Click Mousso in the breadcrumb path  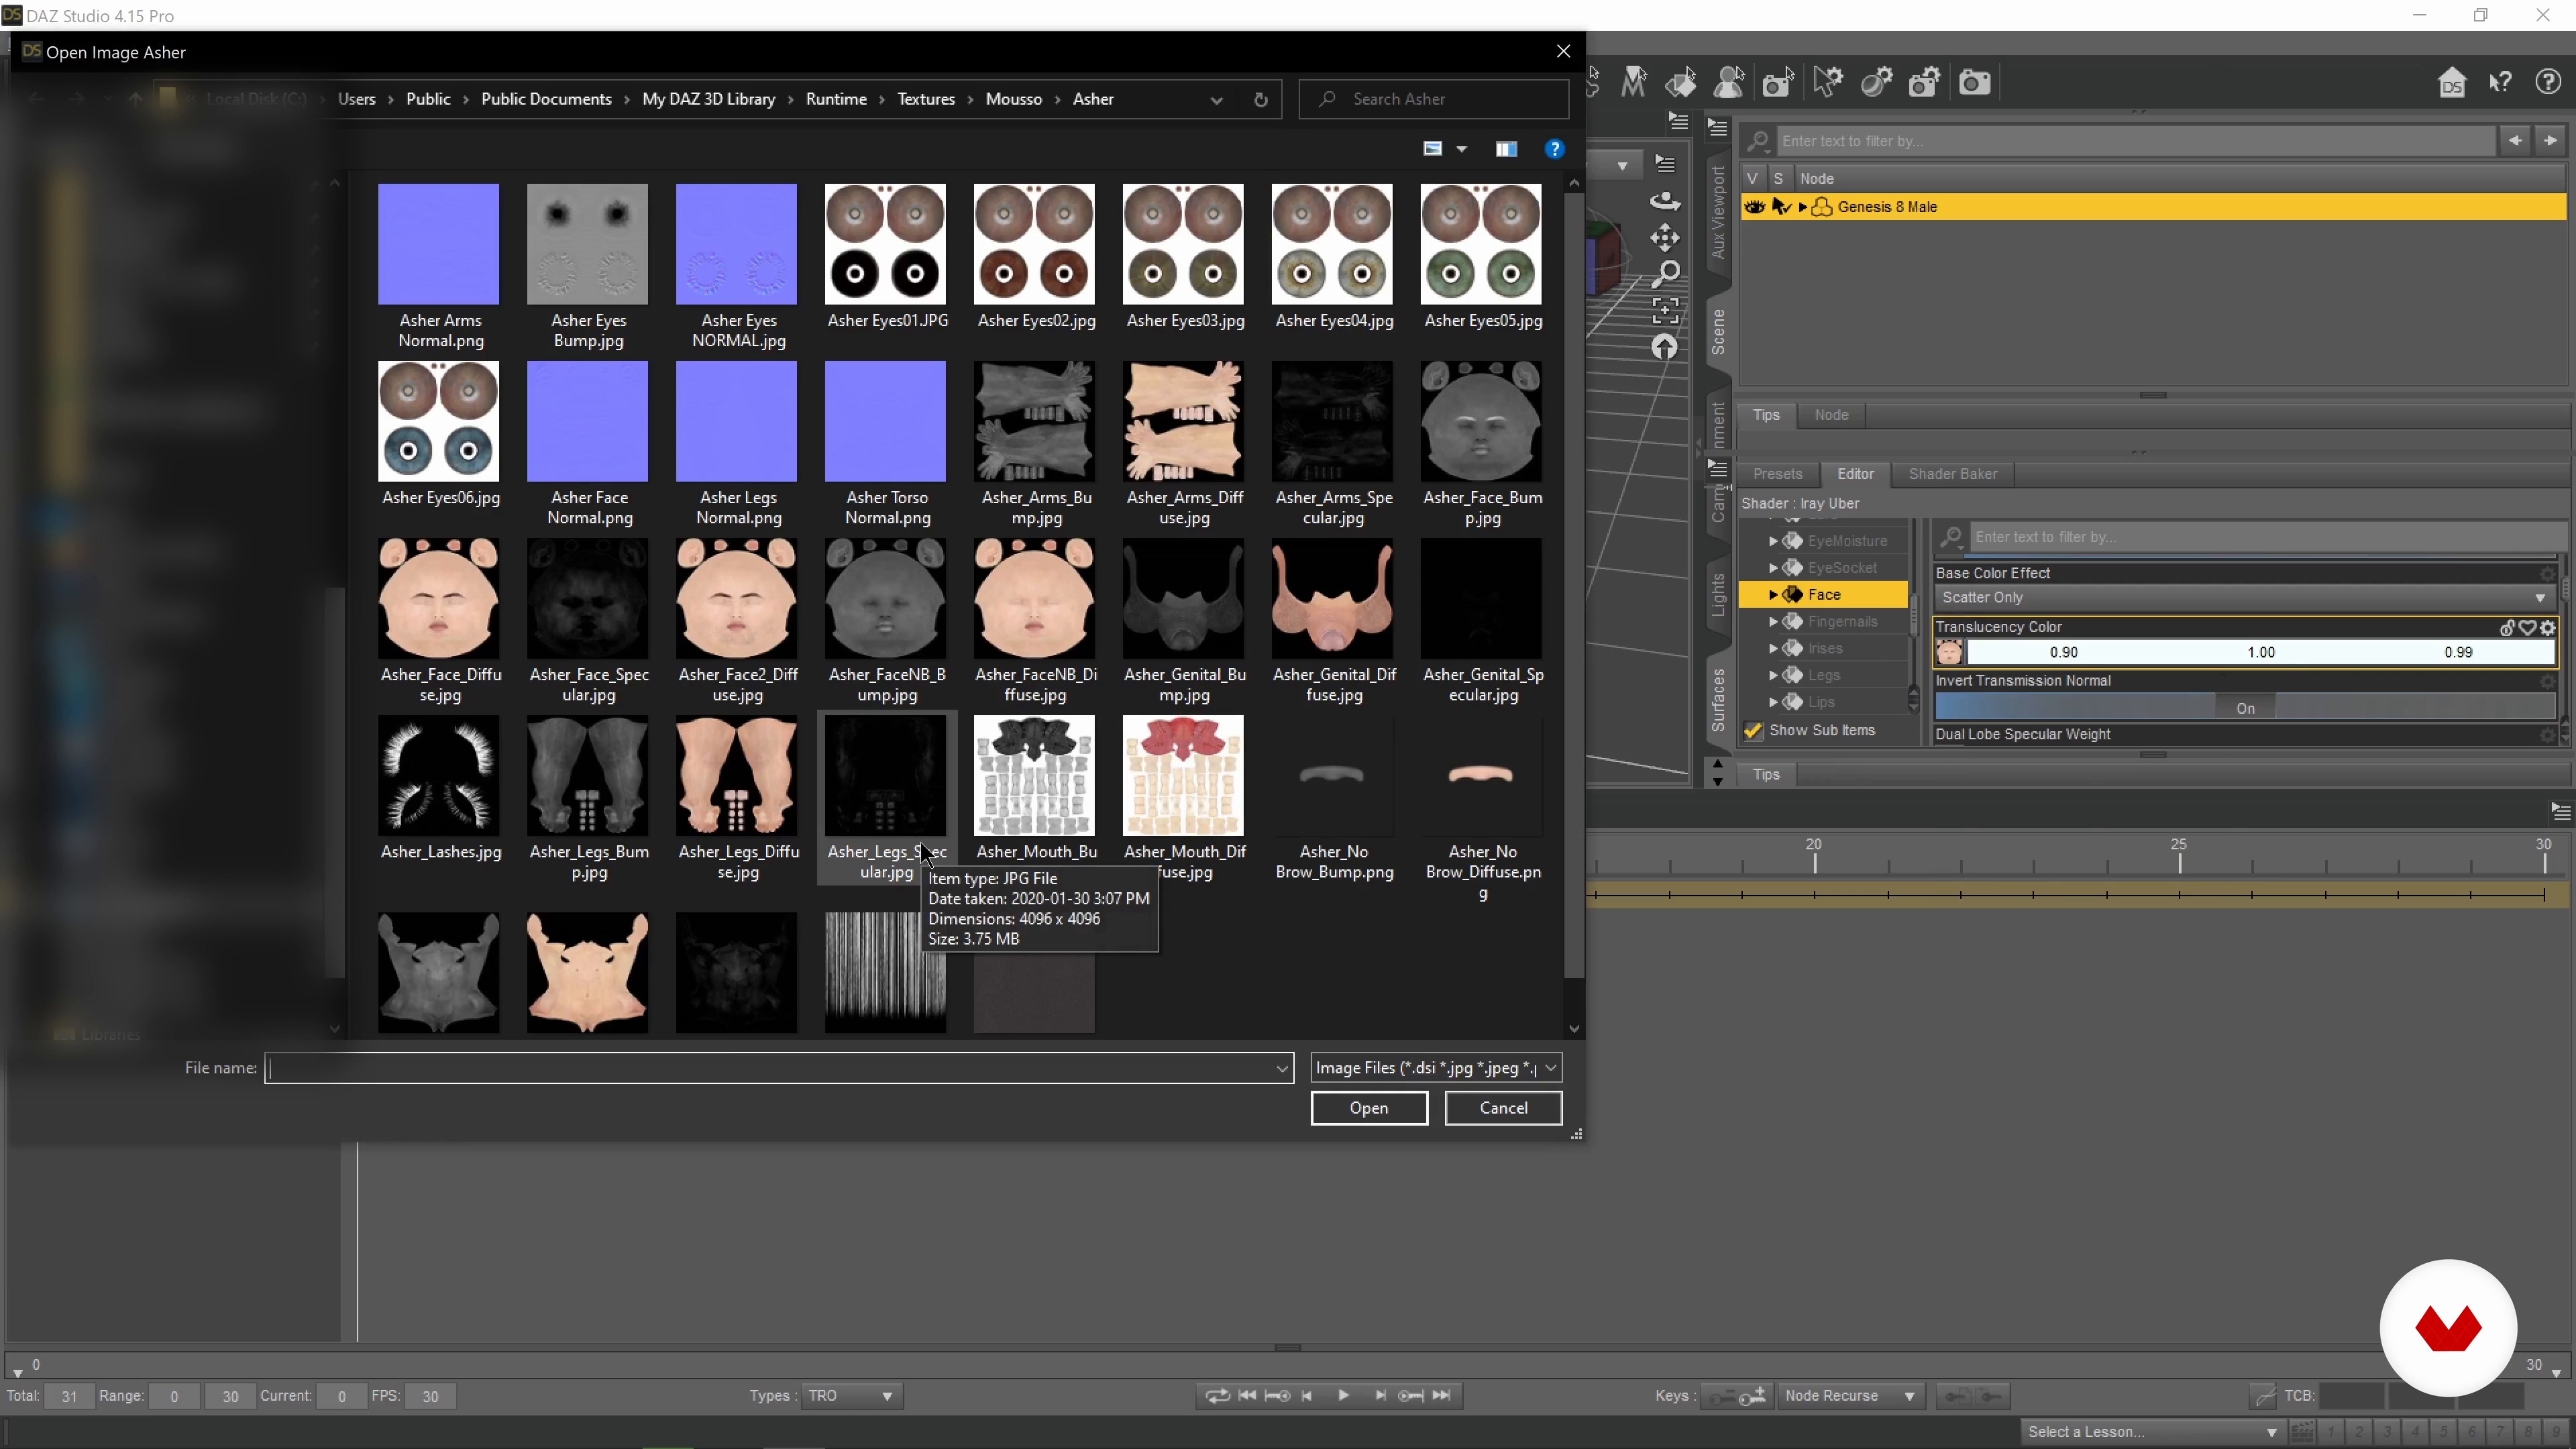(x=1013, y=99)
